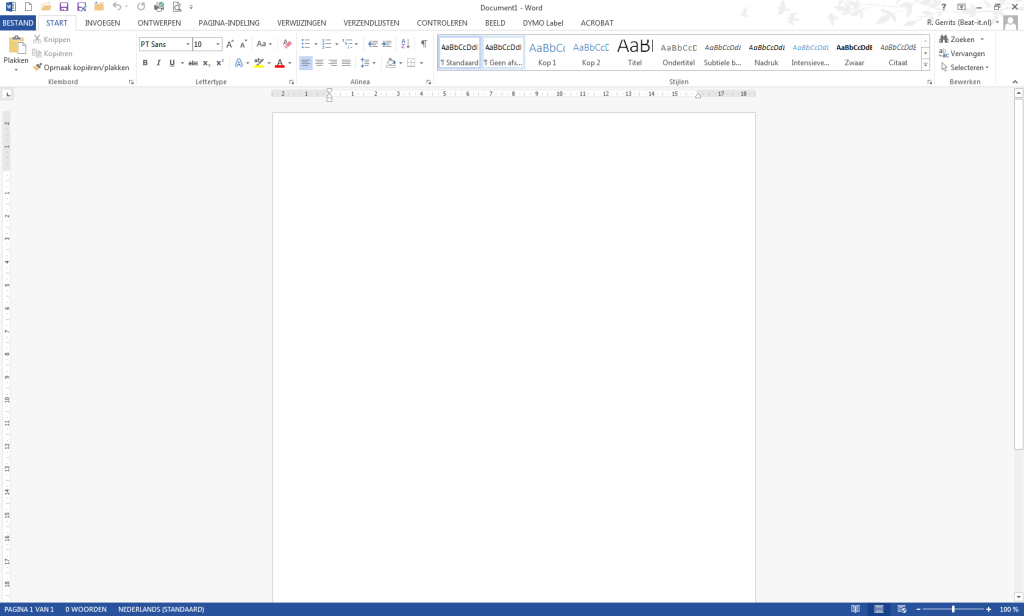Viewport: 1024px width, 616px height.
Task: Select print layout view in status bar
Action: click(x=879, y=609)
